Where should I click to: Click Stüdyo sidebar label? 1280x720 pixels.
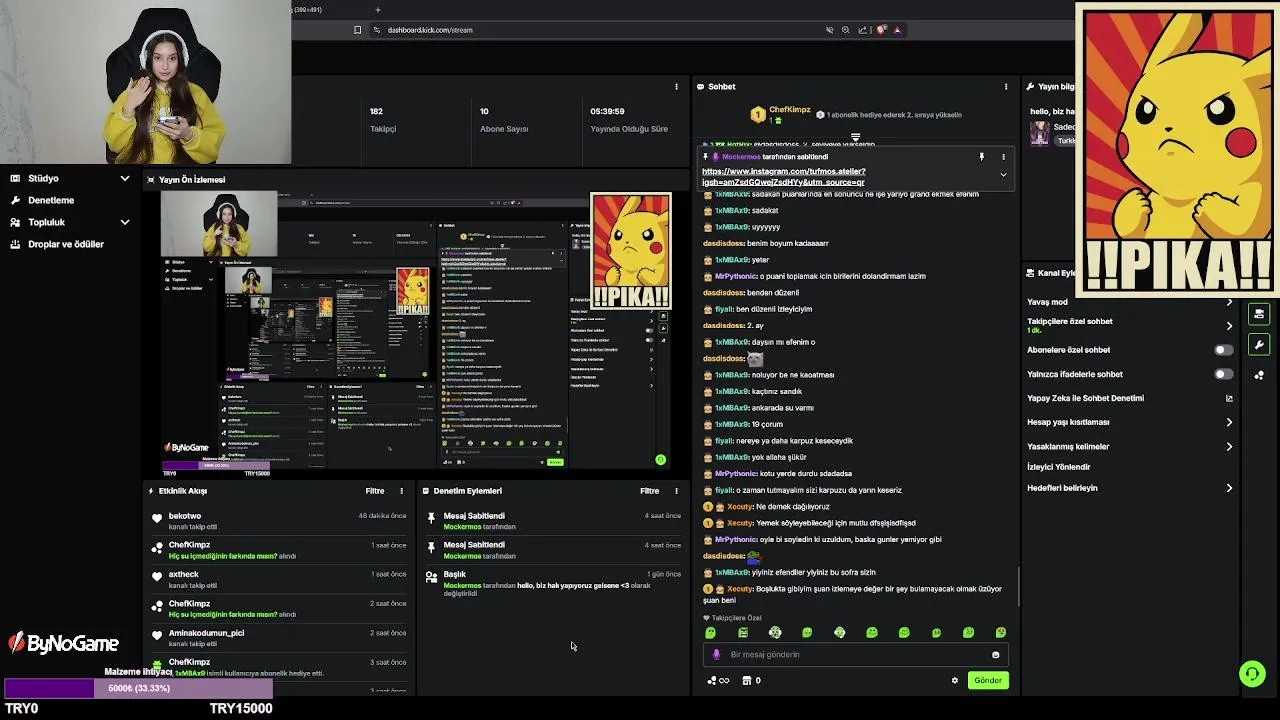(43, 179)
